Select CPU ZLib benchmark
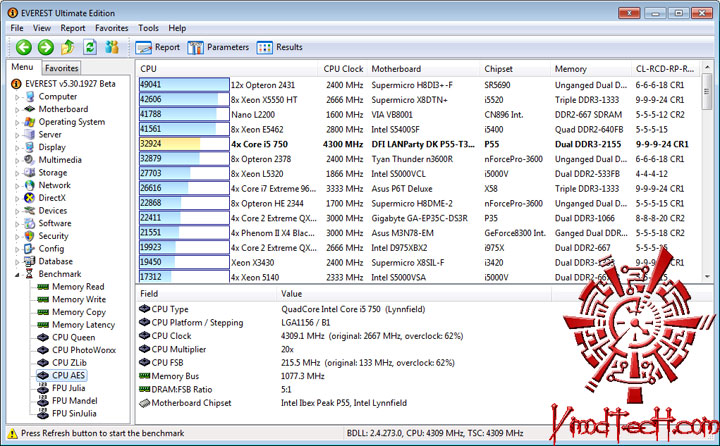Image resolution: width=720 pixels, height=446 pixels. point(69,362)
